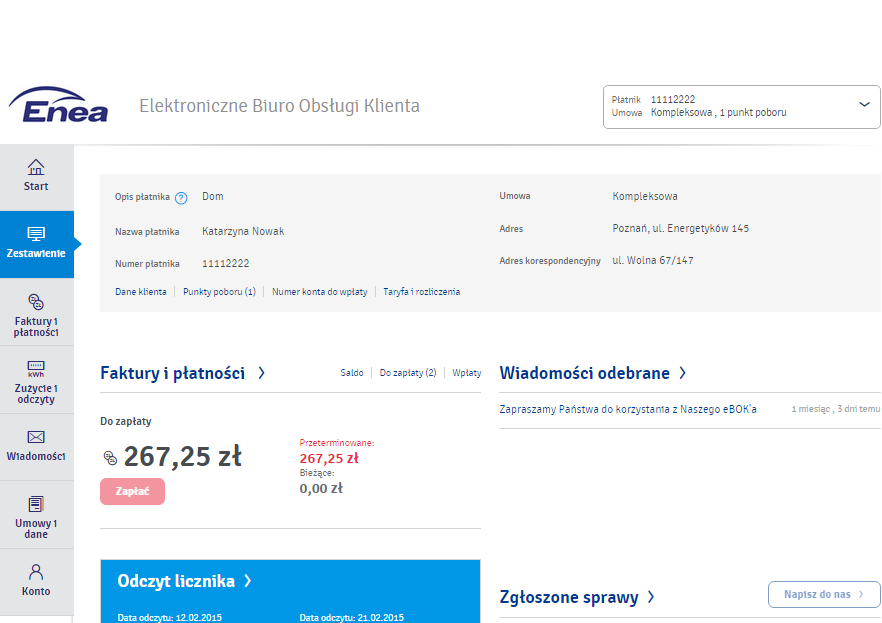Image resolution: width=882 pixels, height=623 pixels.
Task: Open Faktury i płatności sidebar icon
Action: click(x=36, y=301)
